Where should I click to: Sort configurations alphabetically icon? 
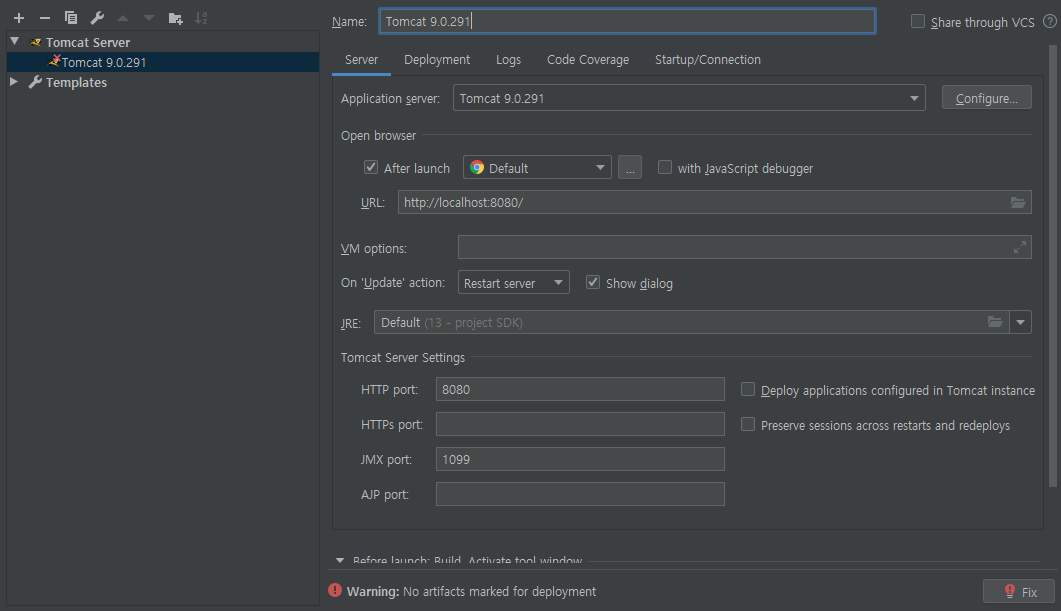click(x=201, y=18)
